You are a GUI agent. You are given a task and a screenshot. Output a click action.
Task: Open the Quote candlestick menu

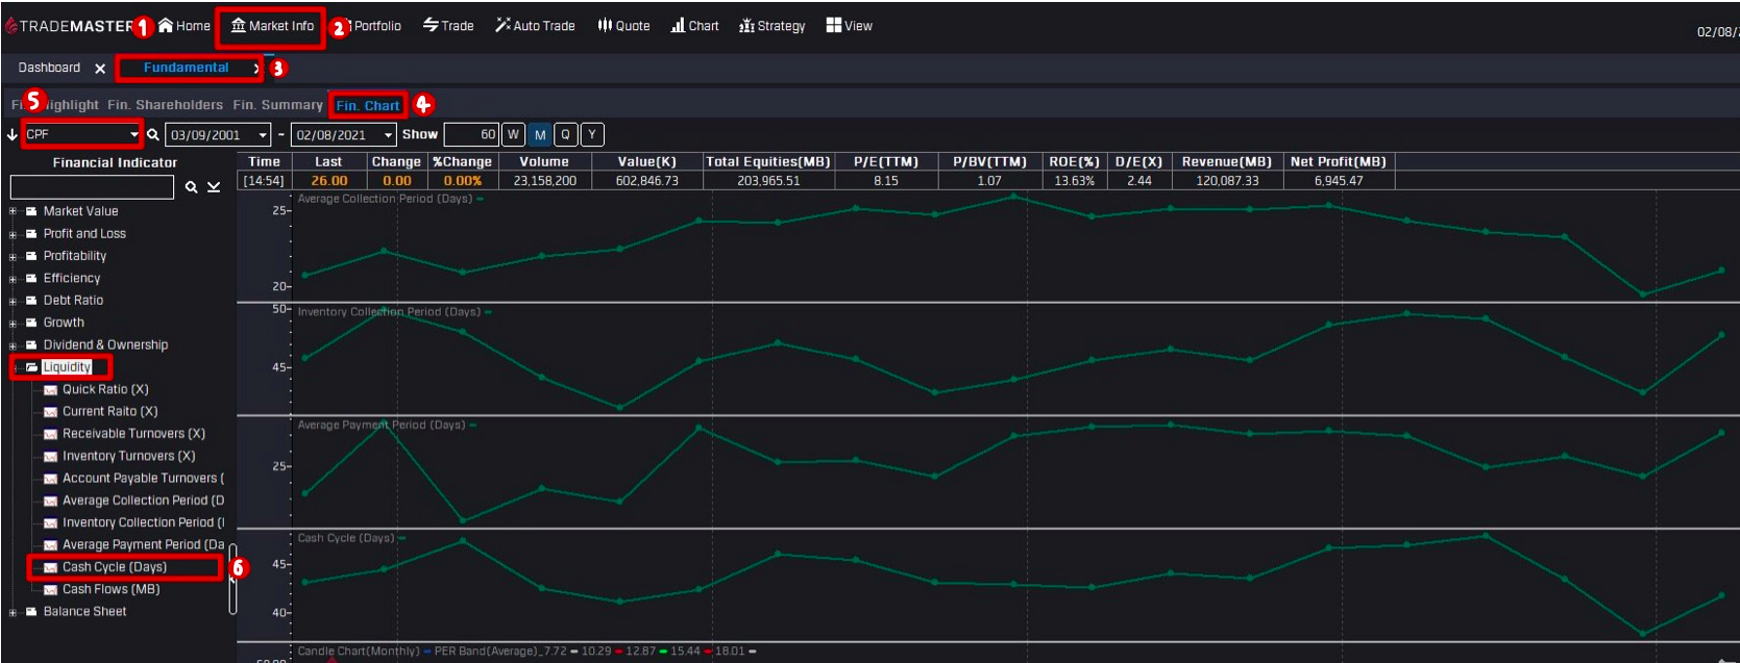tap(604, 25)
